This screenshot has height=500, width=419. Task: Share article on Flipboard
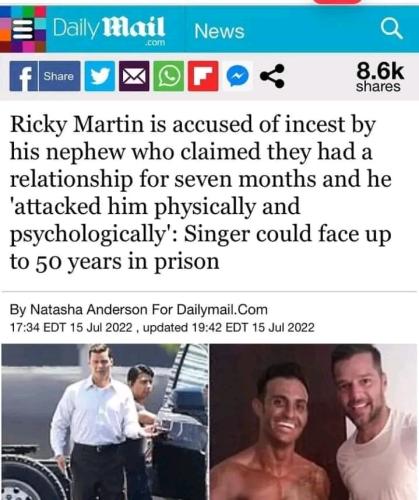pos(203,76)
